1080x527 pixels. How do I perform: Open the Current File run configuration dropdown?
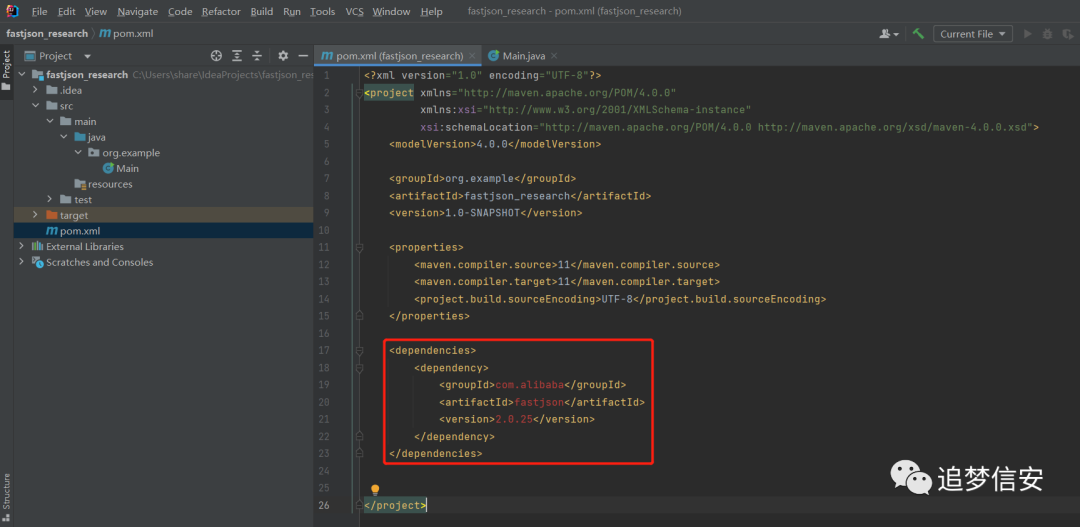(x=973, y=34)
